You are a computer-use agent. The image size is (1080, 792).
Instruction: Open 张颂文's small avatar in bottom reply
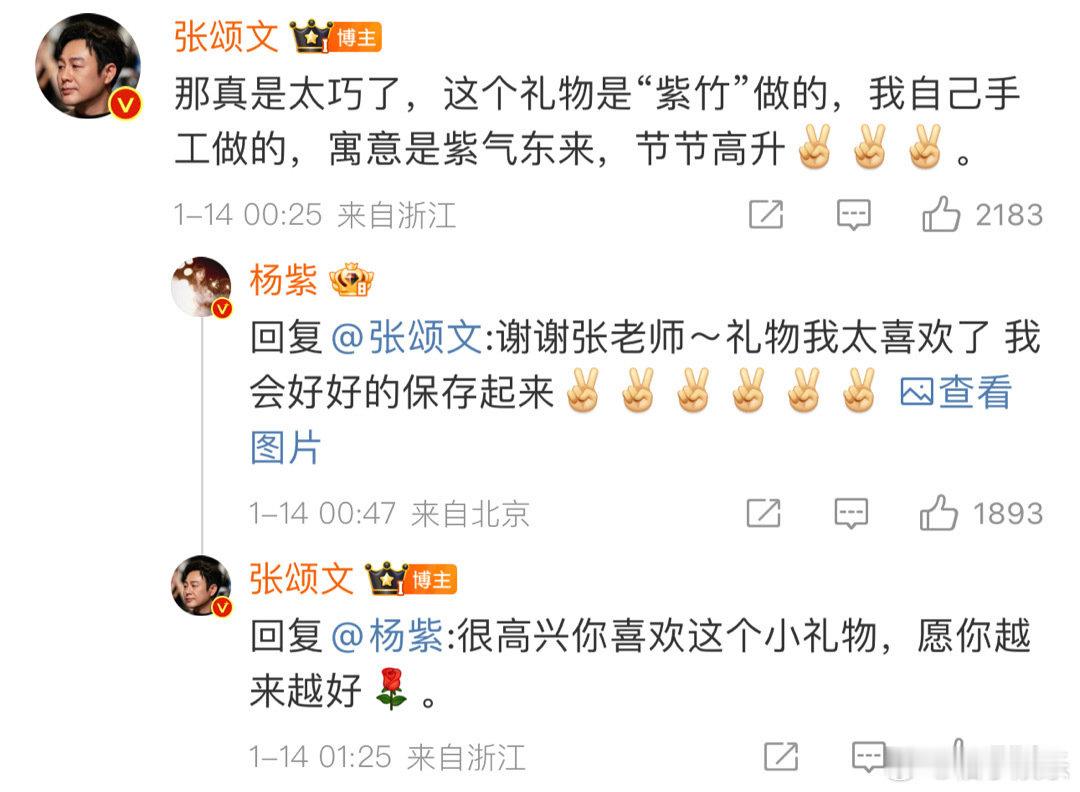point(202,585)
